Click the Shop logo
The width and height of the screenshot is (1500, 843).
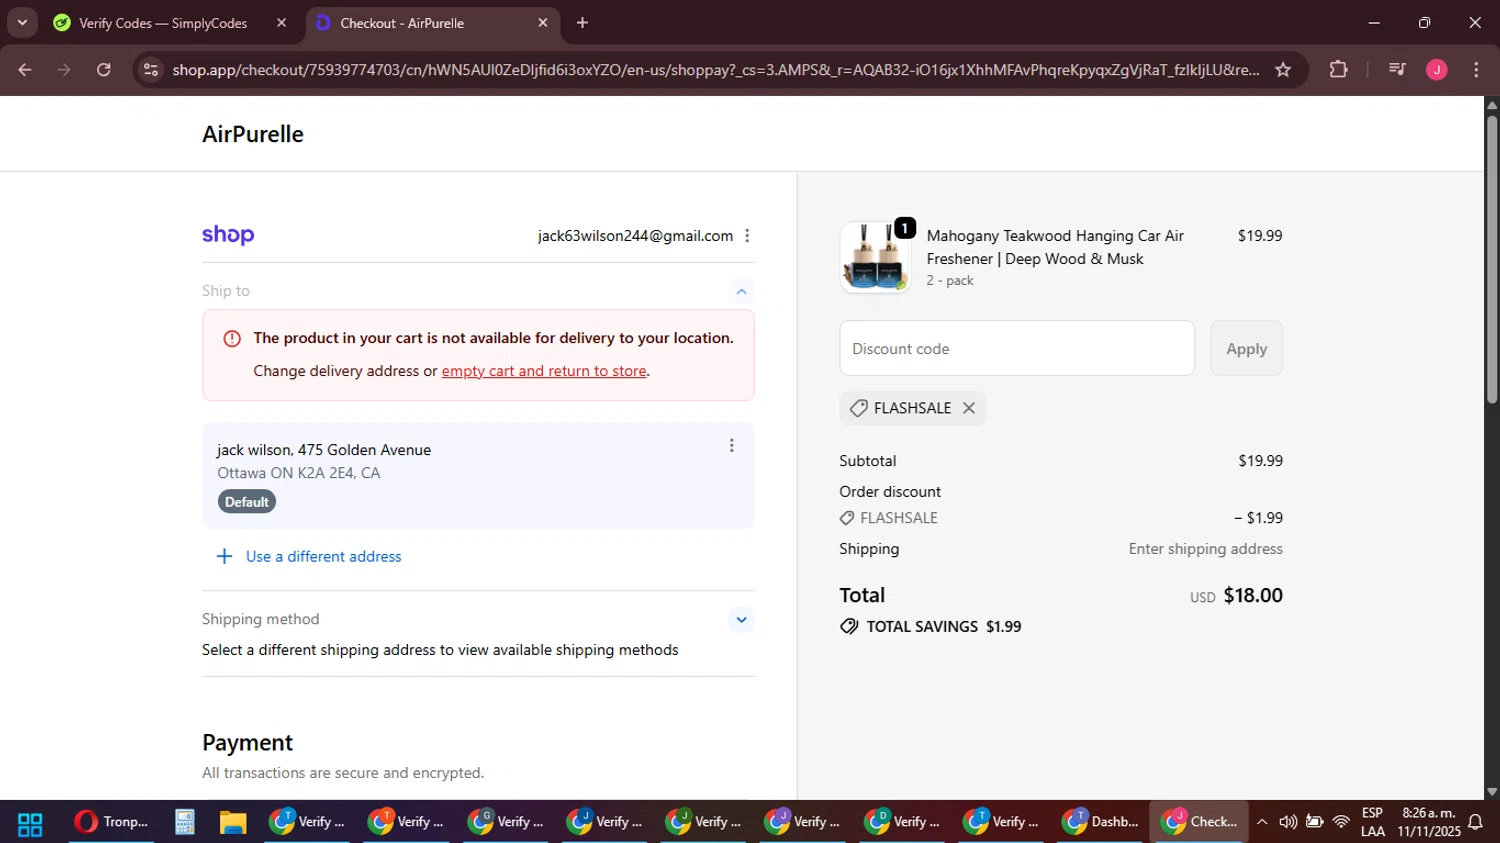coord(228,235)
